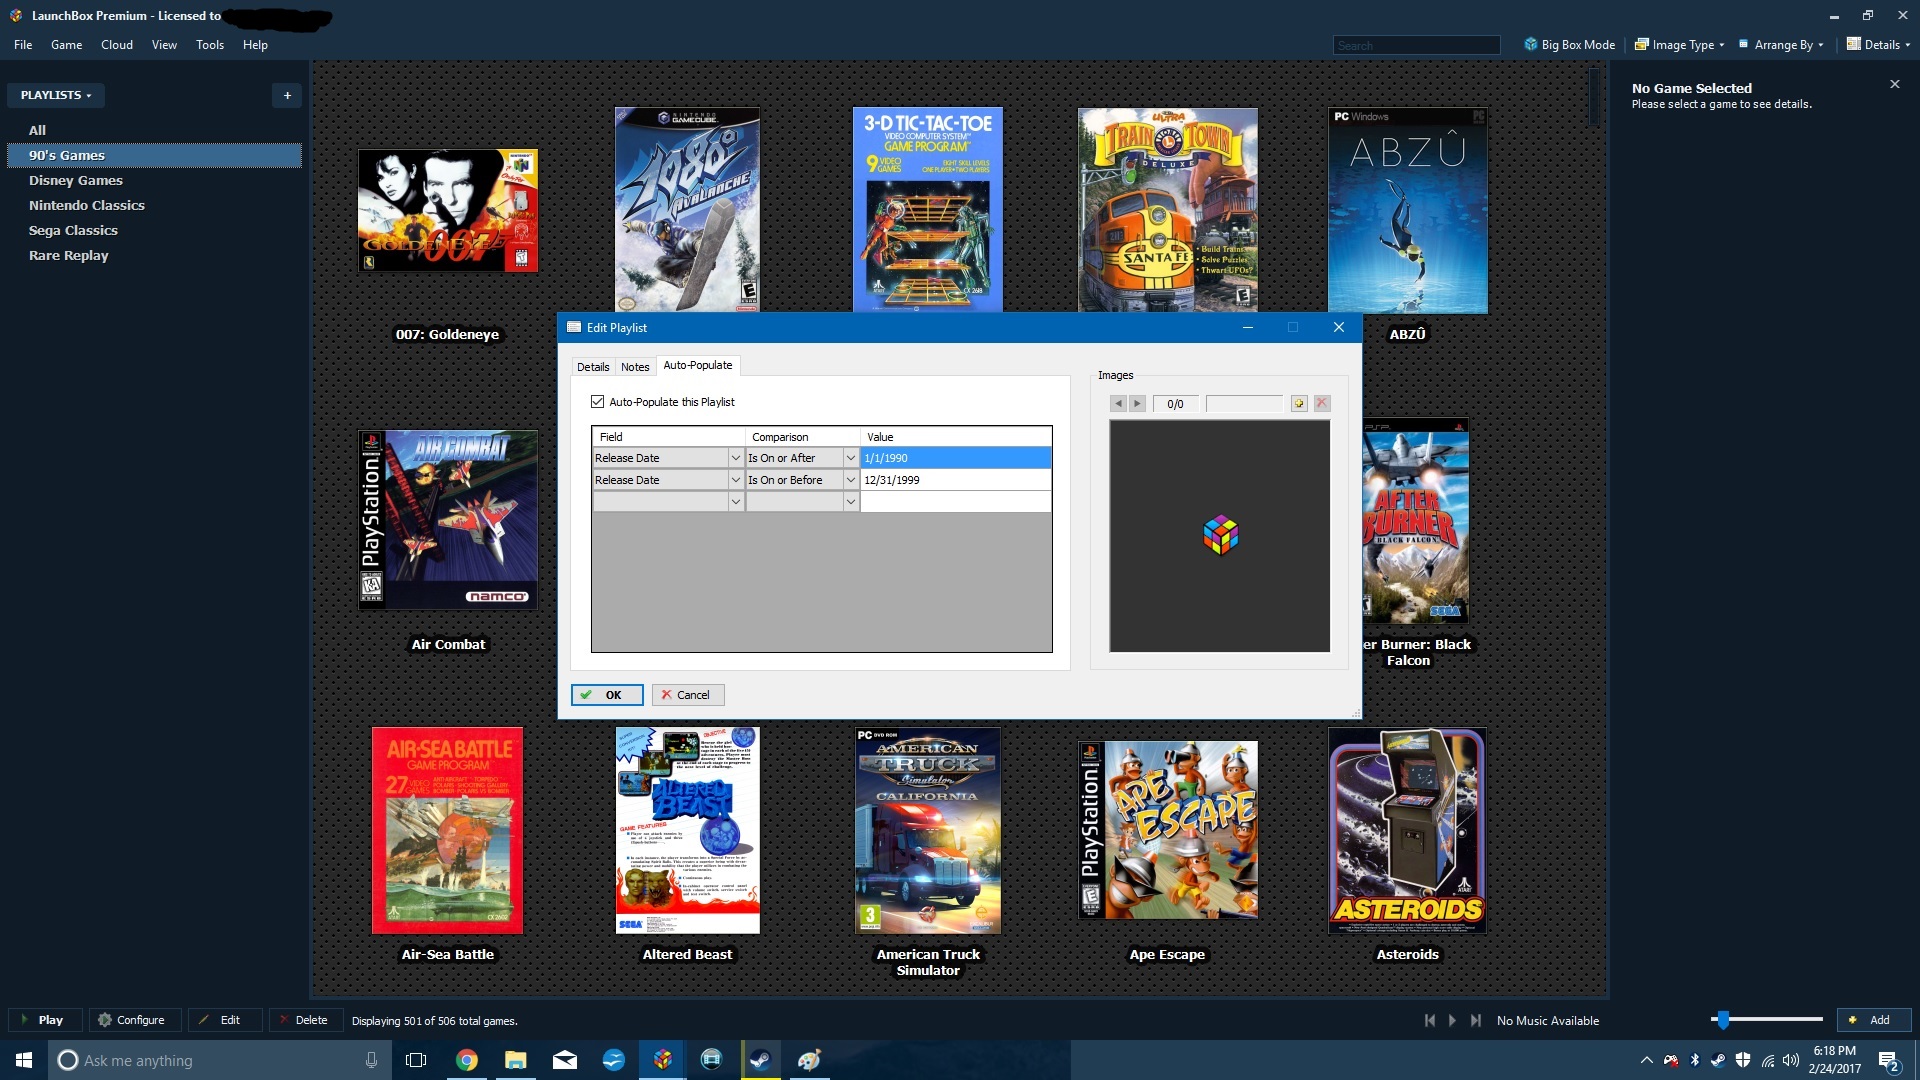This screenshot has height=1080, width=1920.
Task: Show hidden system tray icons
Action: point(1646,1060)
